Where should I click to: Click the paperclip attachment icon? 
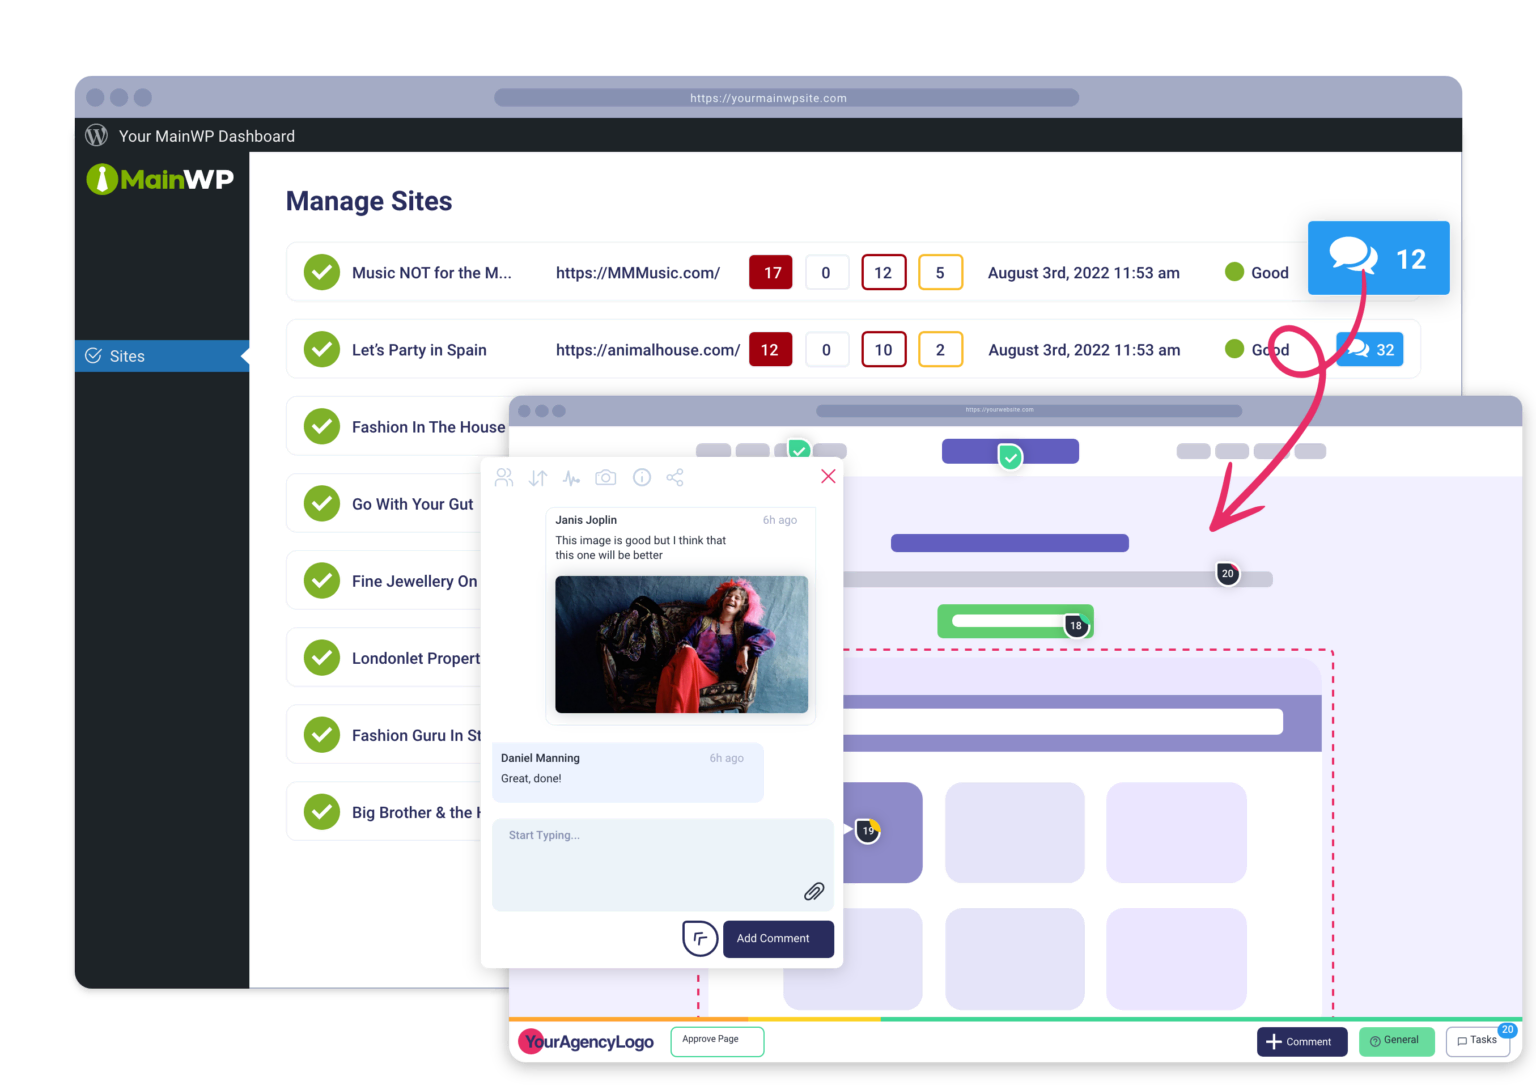tap(814, 891)
